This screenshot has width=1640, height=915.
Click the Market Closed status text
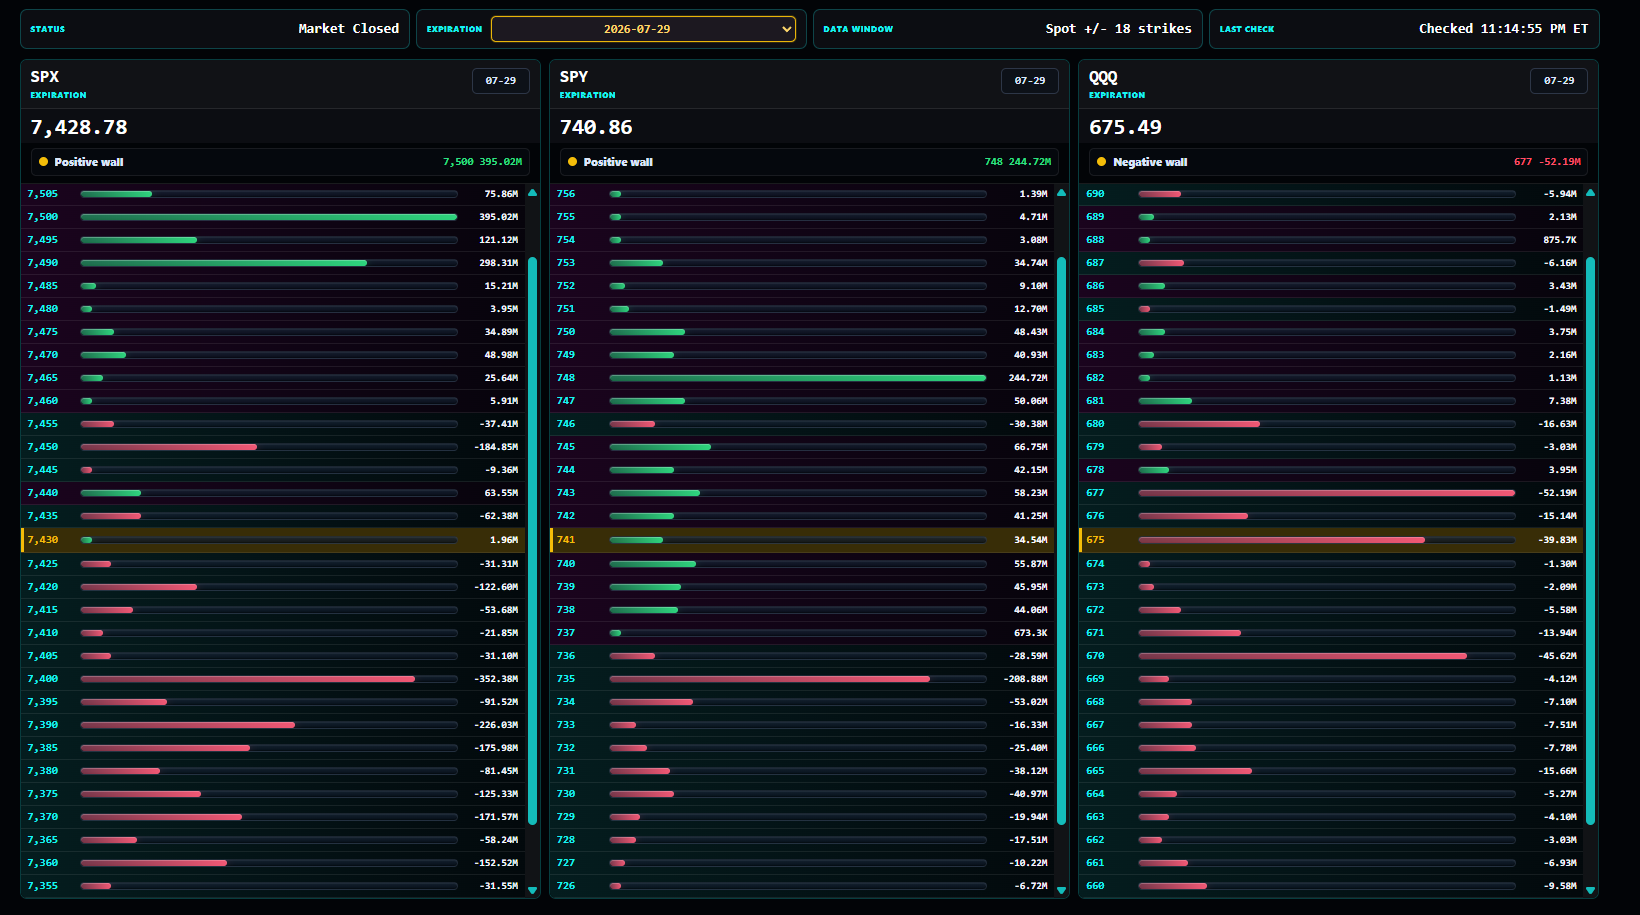point(348,29)
